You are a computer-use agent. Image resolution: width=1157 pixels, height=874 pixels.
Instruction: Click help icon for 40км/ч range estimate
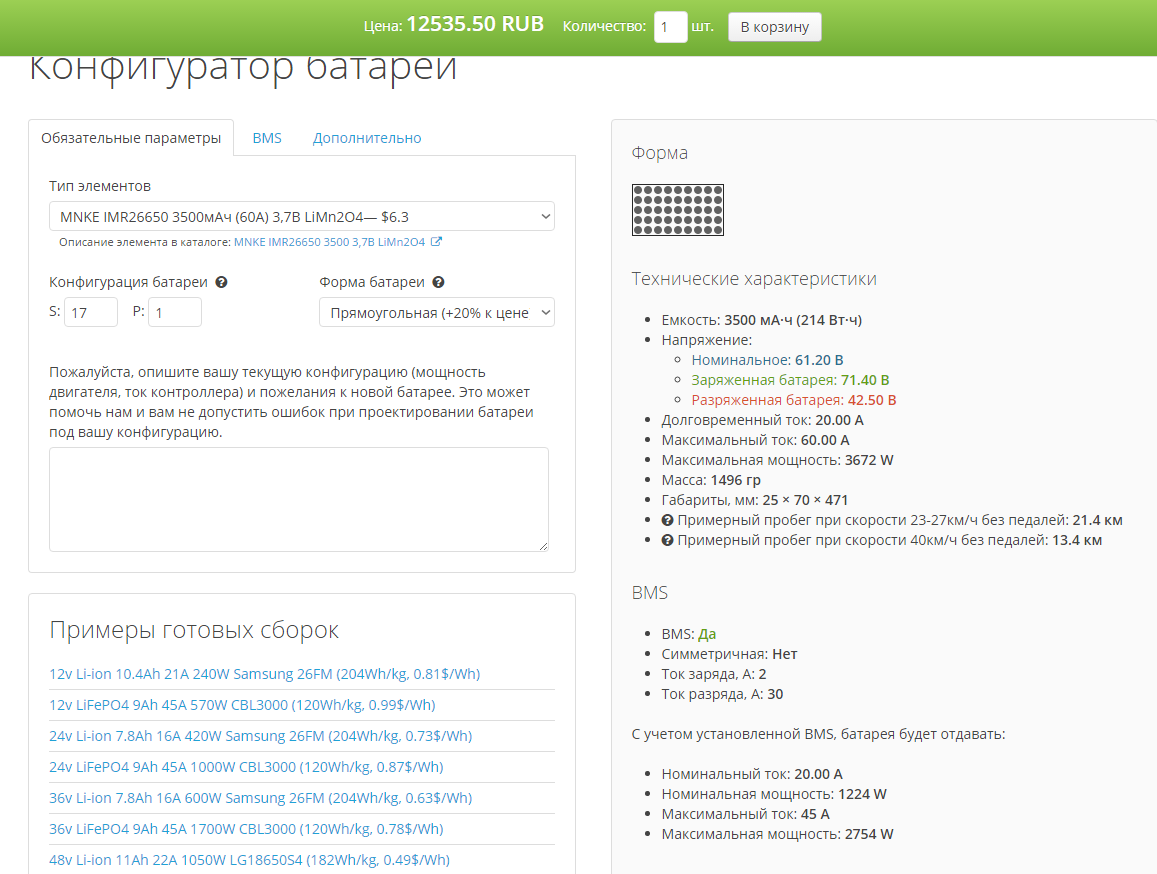click(667, 540)
